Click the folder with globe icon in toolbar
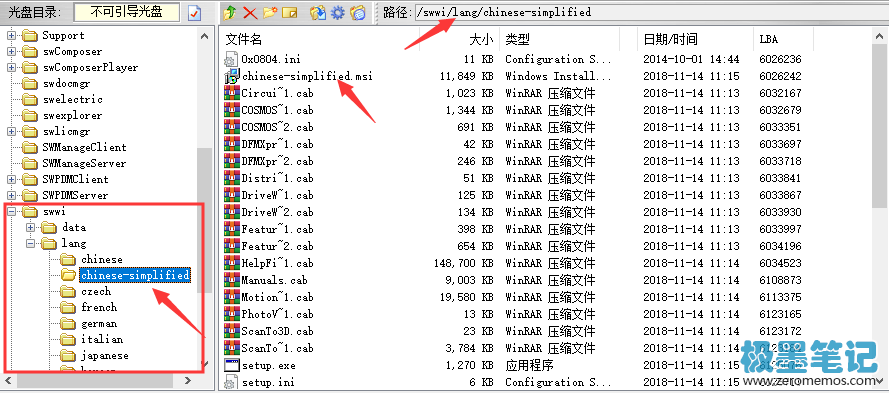This screenshot has width=889, height=393. click(x=358, y=12)
